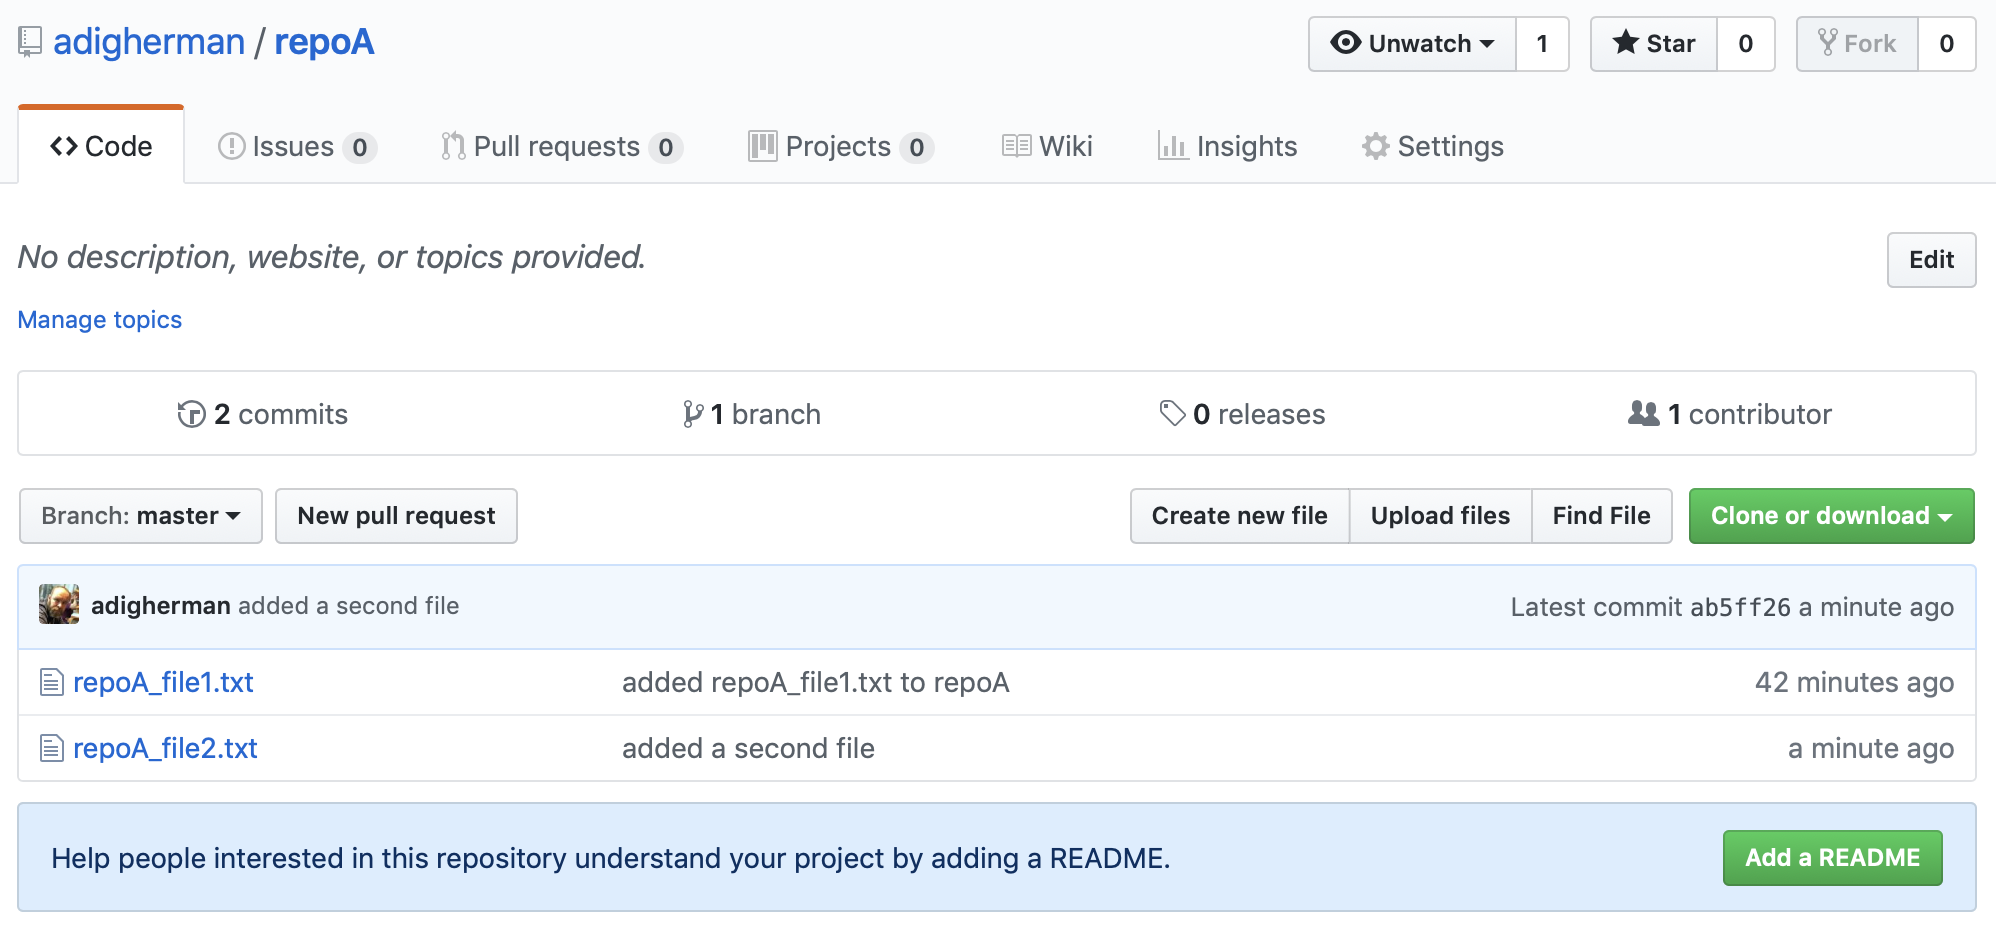Click New pull request
1996x928 pixels.
pyautogui.click(x=396, y=516)
